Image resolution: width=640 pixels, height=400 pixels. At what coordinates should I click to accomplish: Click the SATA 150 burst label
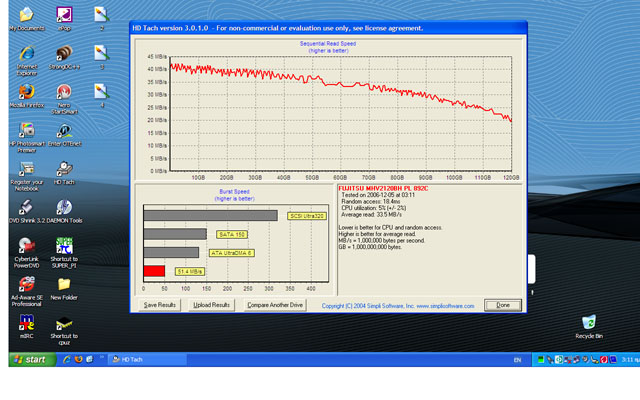click(x=232, y=234)
